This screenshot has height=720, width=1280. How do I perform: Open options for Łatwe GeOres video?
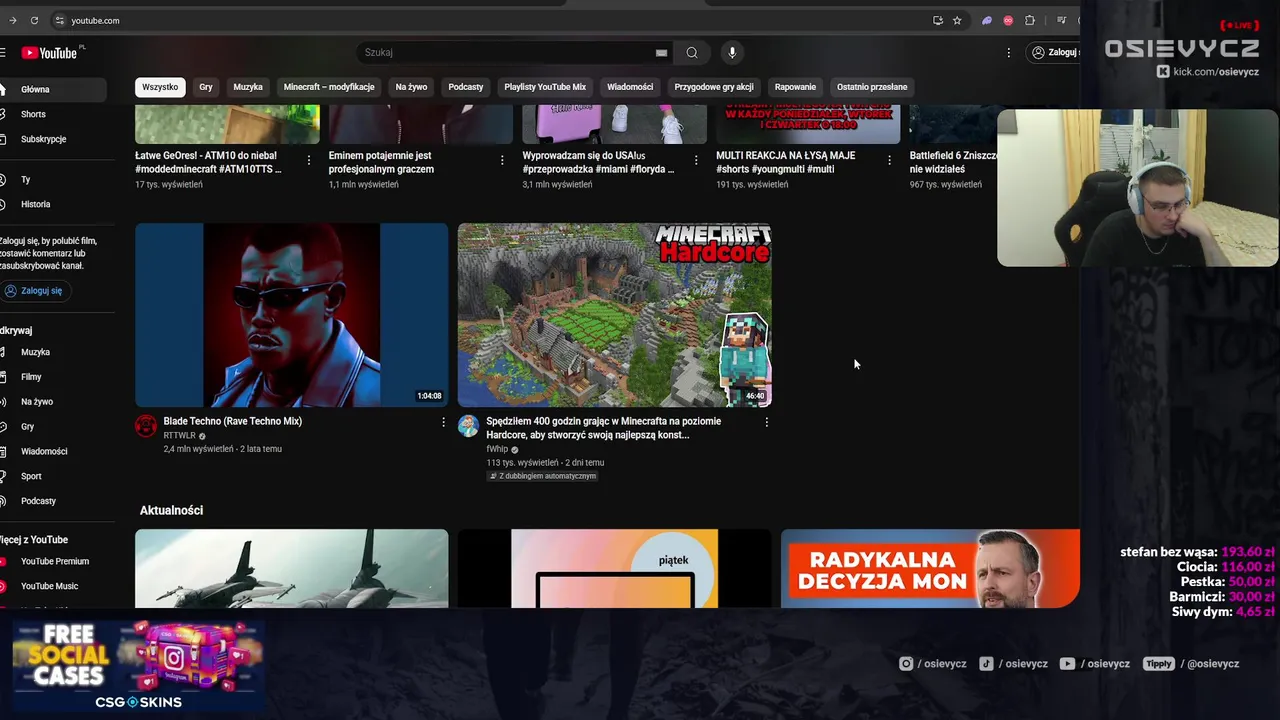point(308,160)
